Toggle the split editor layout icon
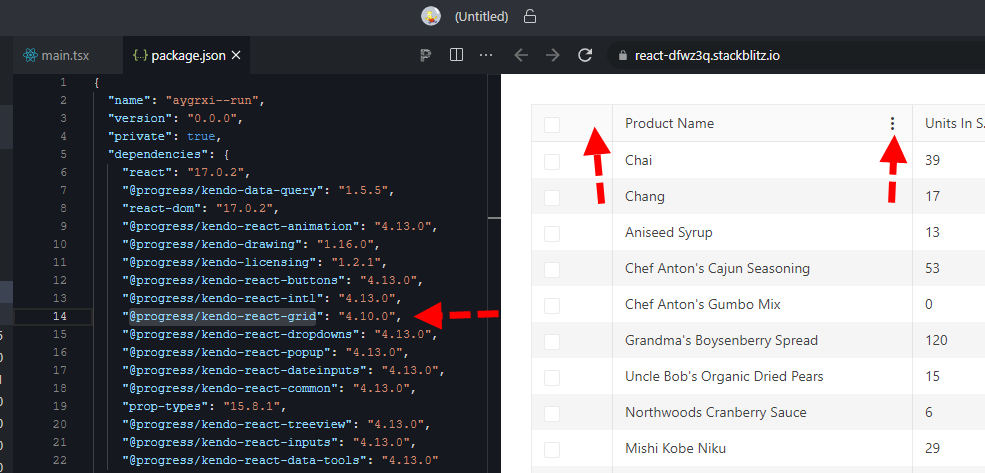The height and width of the screenshot is (473, 985). point(457,55)
